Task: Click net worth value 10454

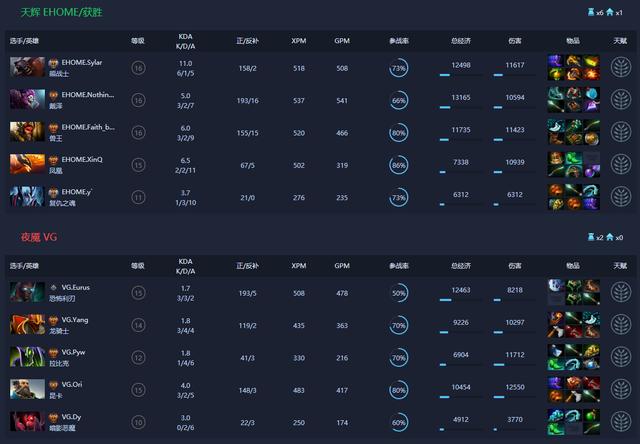Action: (461, 387)
